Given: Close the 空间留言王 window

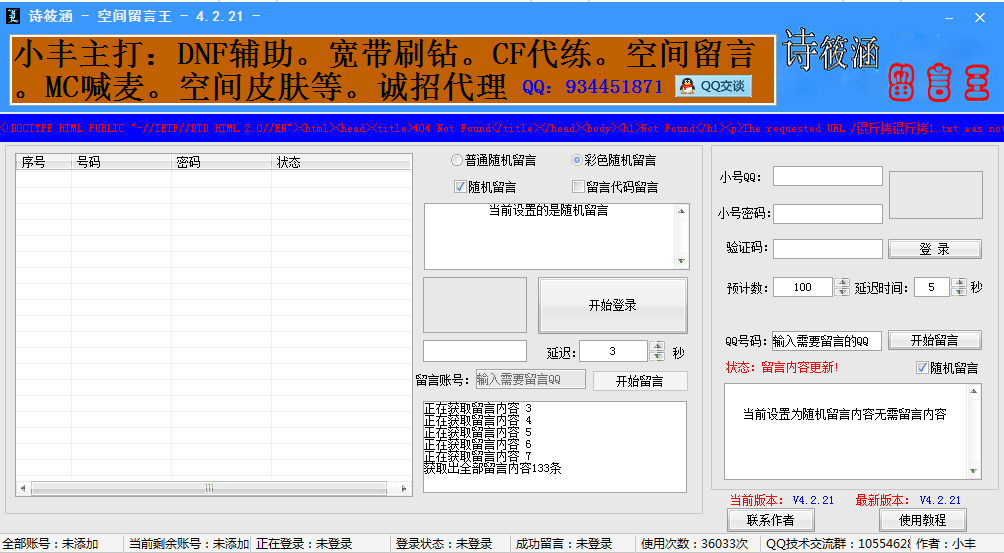Looking at the screenshot, I should click(x=980, y=18).
